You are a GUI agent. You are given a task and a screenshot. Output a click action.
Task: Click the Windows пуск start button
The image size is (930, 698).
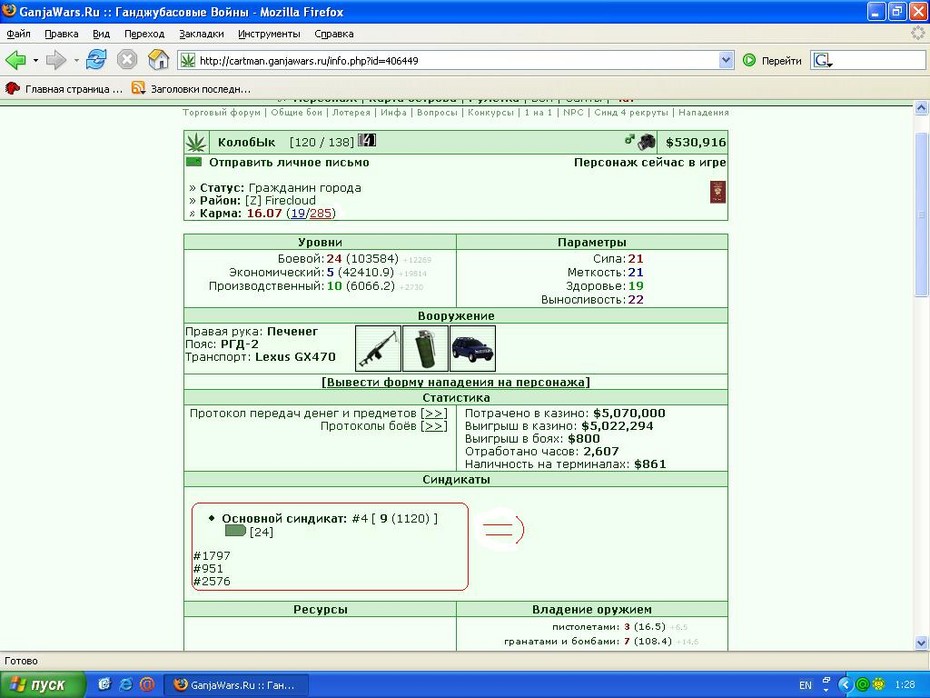pyautogui.click(x=42, y=685)
